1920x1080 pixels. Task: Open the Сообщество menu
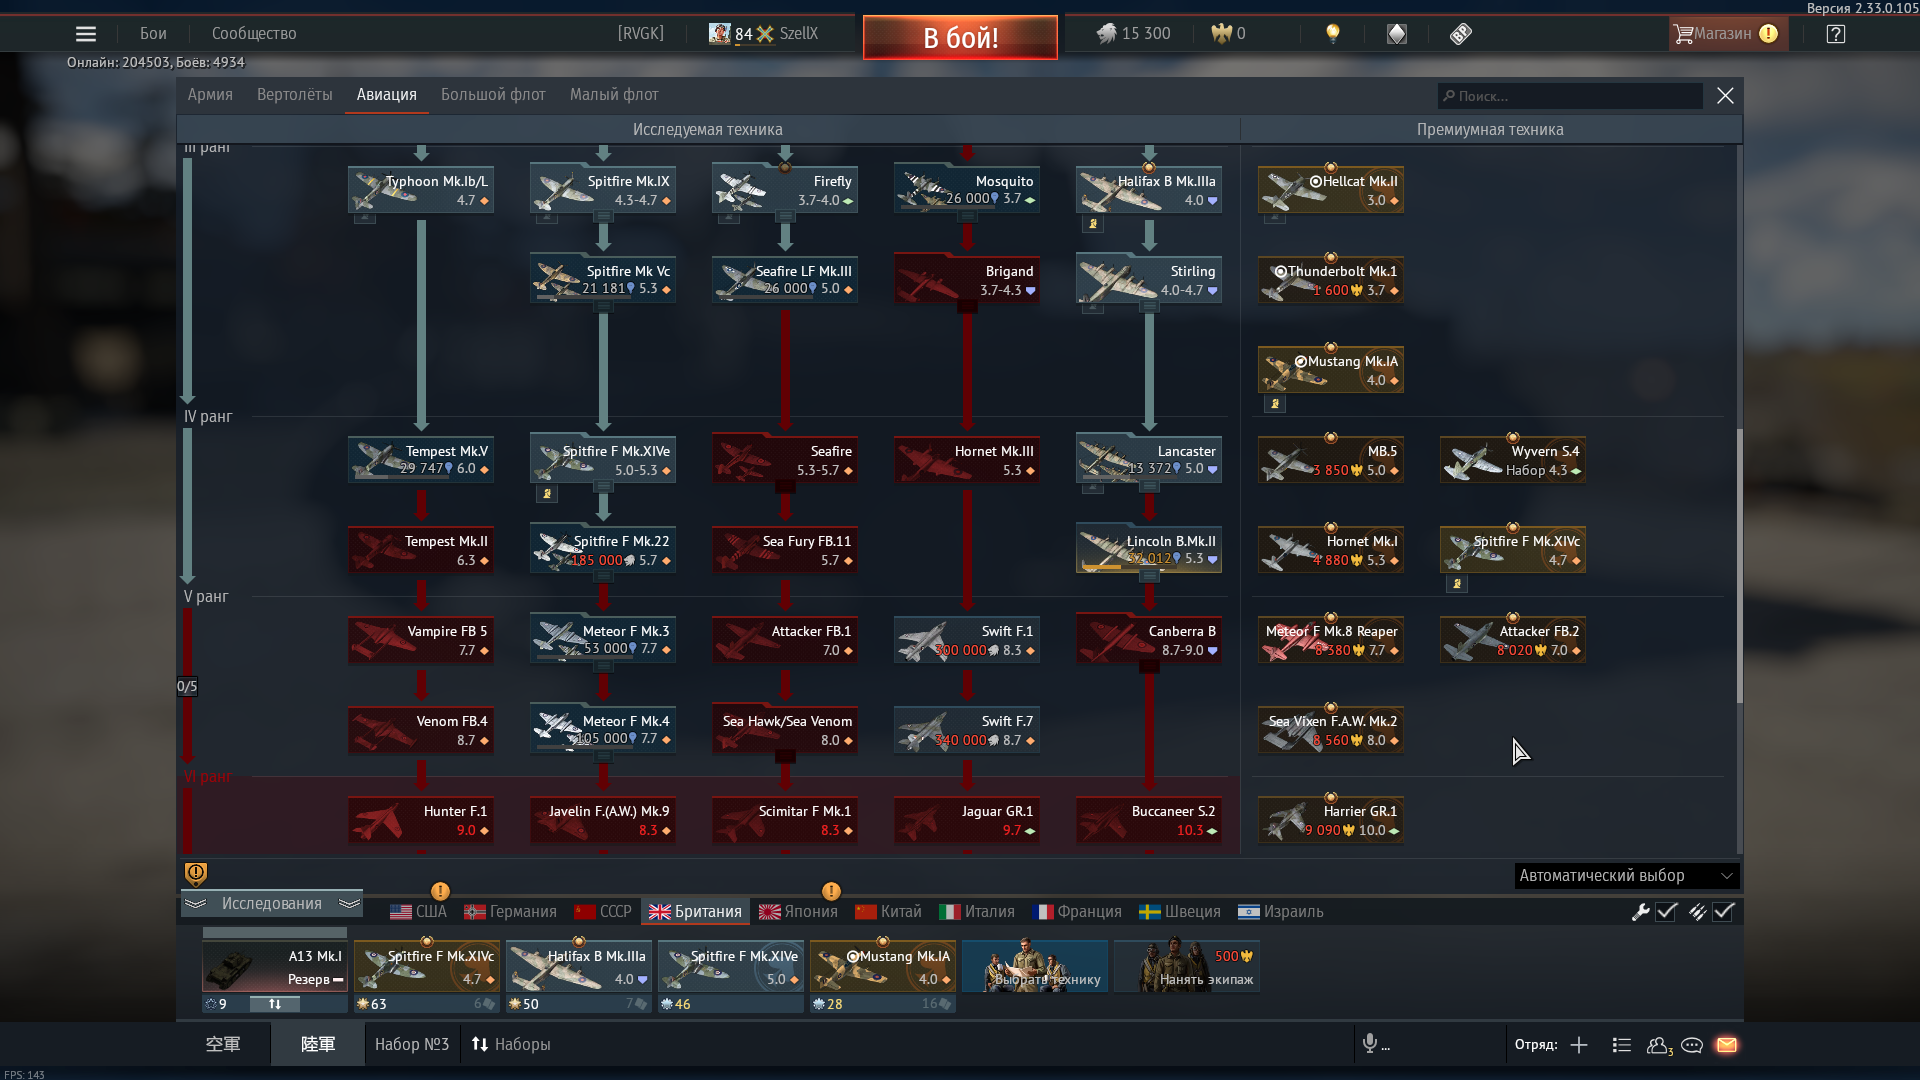click(254, 34)
